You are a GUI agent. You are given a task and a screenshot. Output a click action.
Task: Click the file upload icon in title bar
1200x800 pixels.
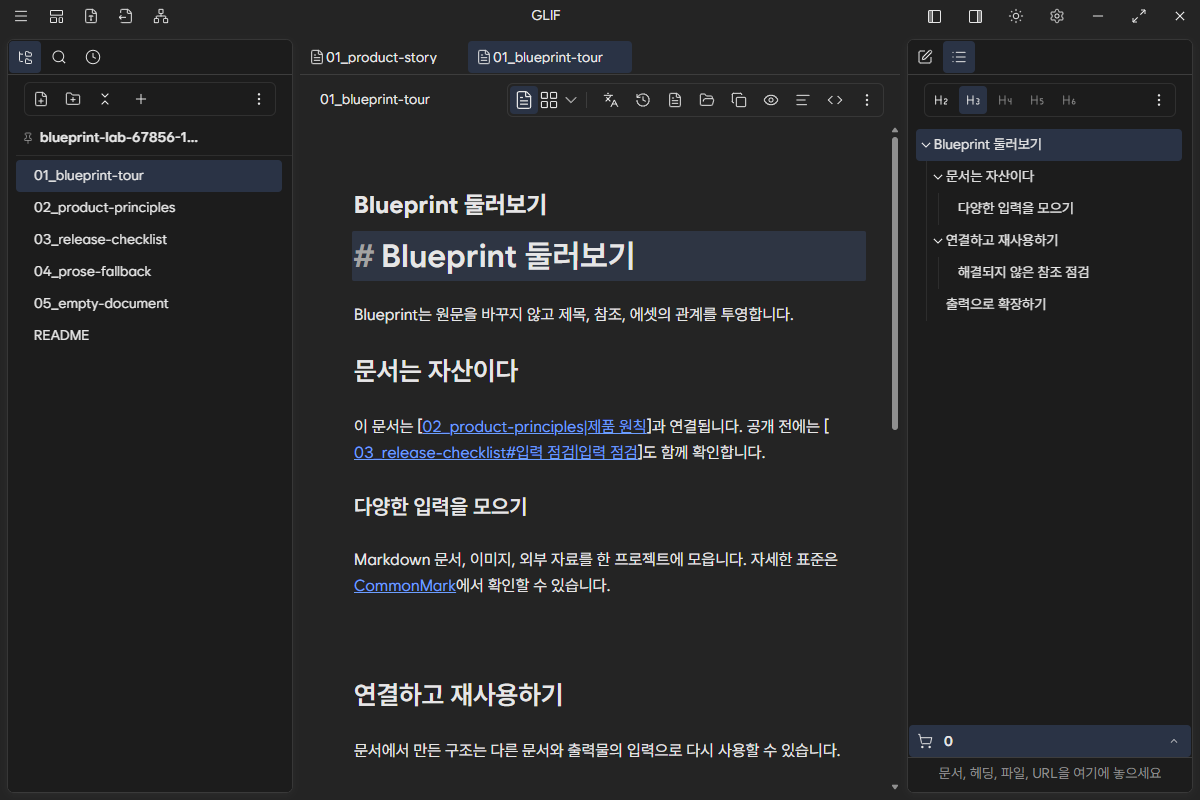[x=91, y=16]
